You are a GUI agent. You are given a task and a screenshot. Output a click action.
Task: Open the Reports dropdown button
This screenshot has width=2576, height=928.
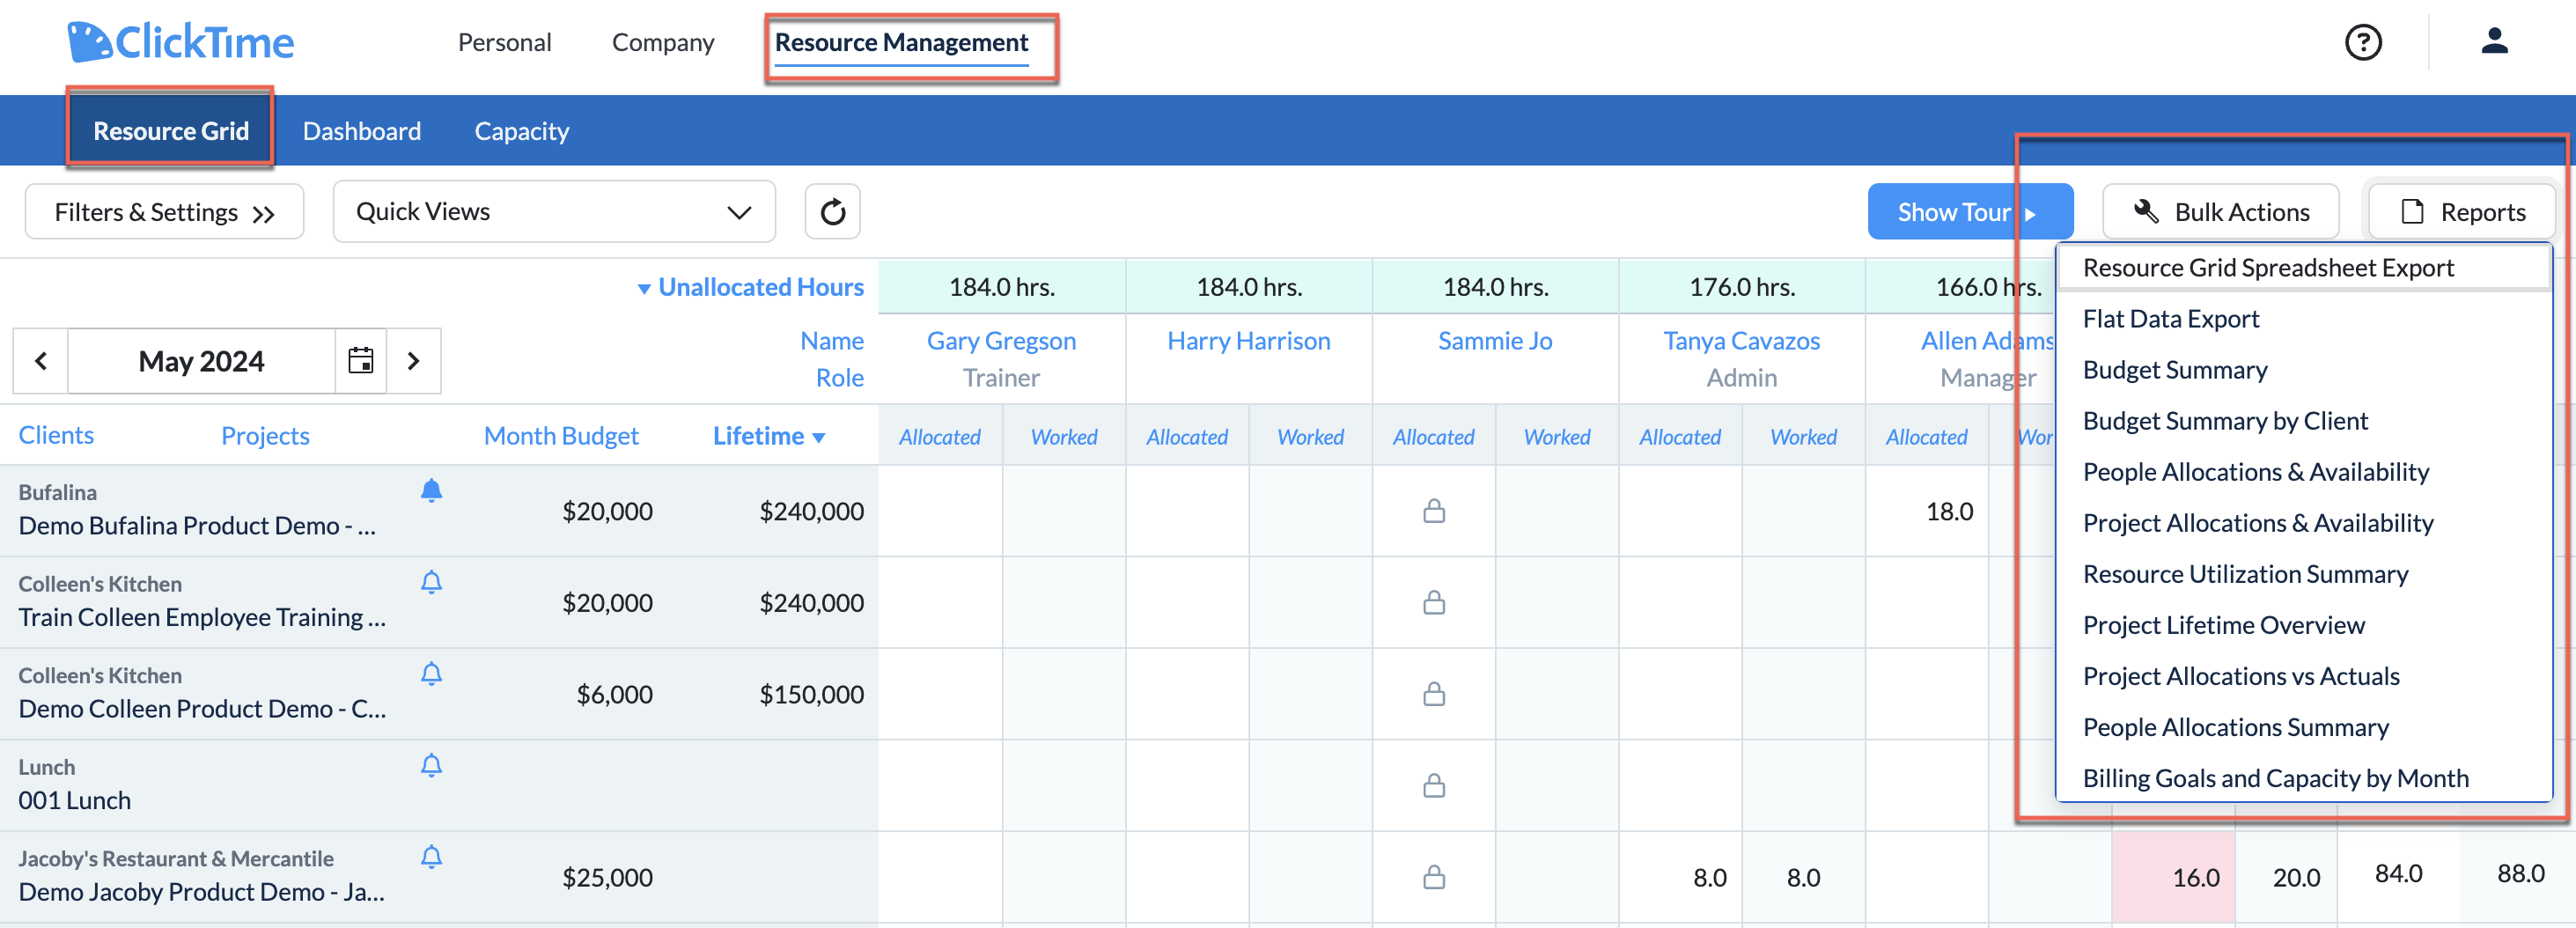pos(2462,212)
